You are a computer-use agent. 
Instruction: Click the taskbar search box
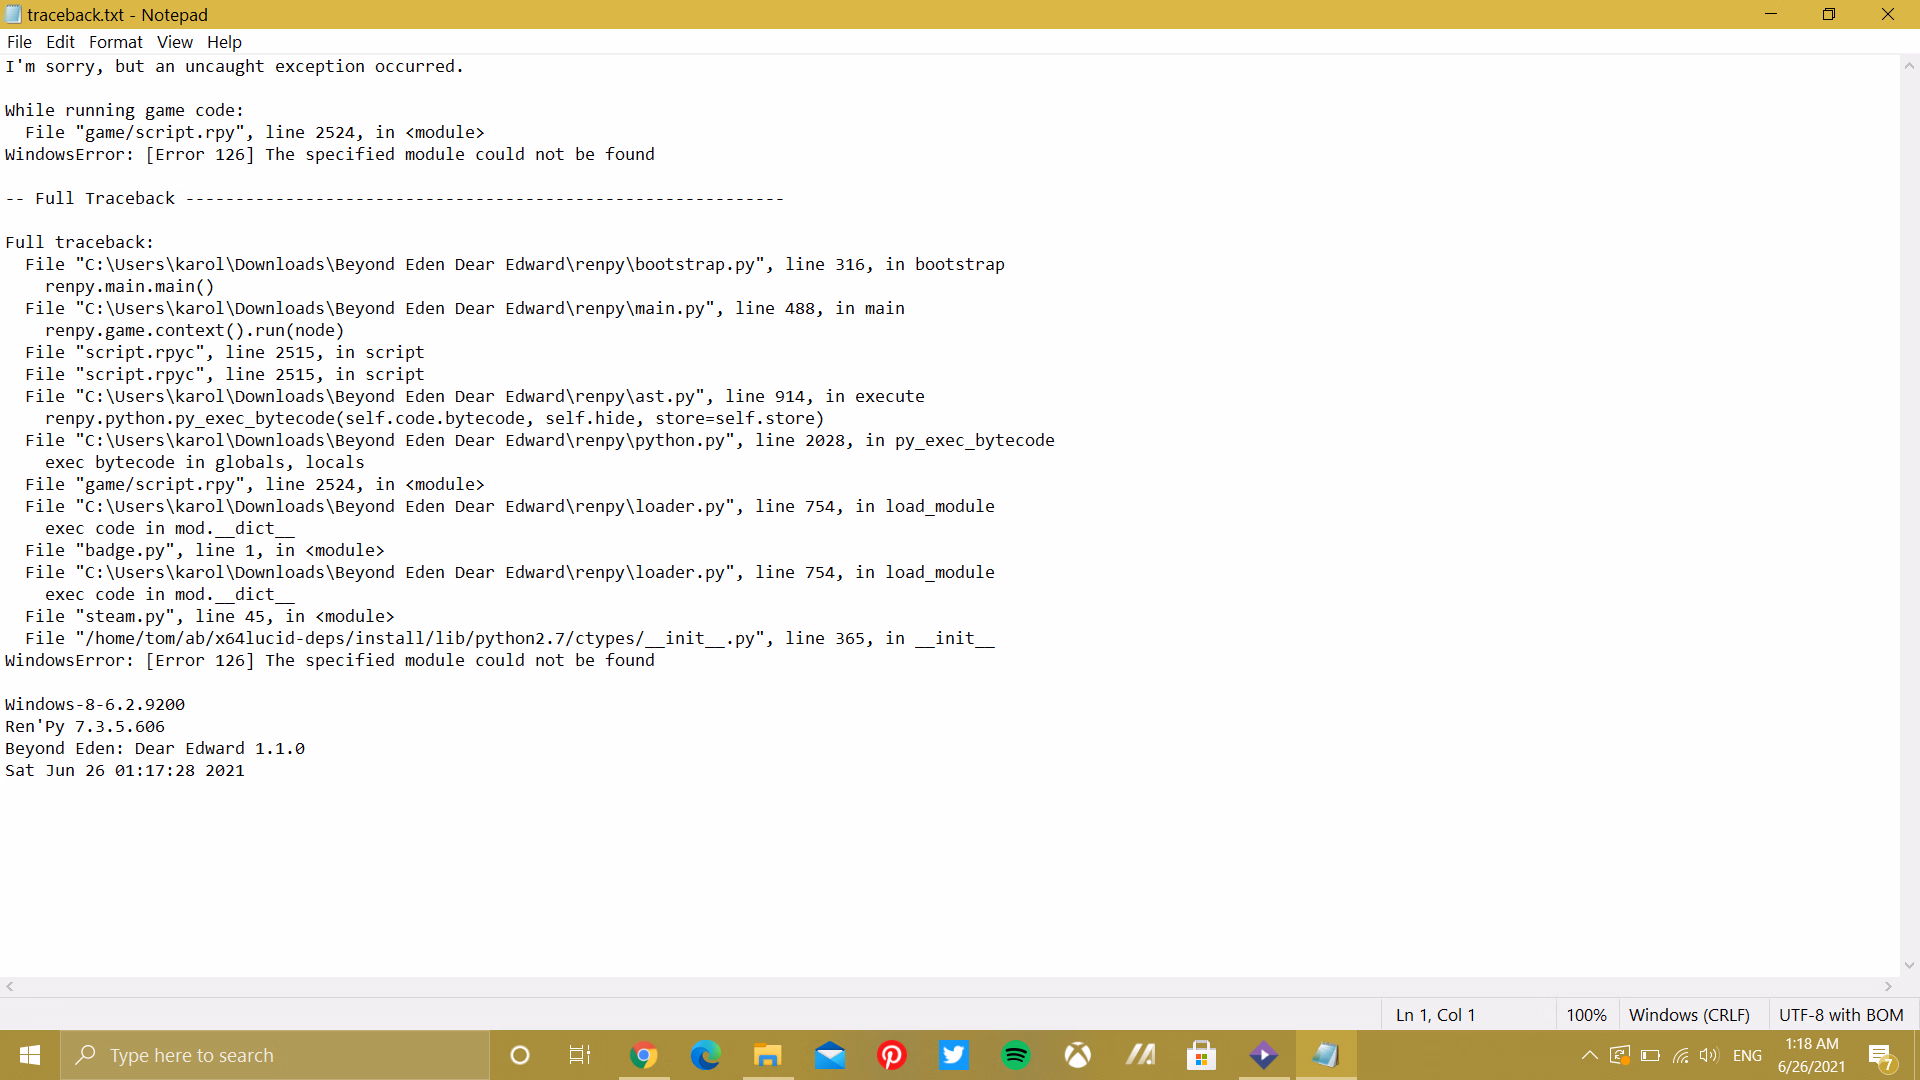coord(275,1055)
